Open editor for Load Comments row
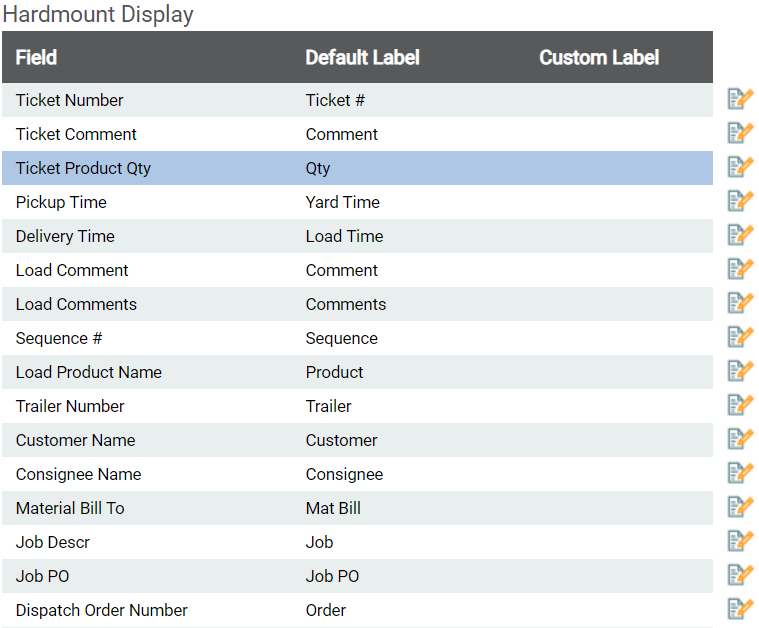Image resolution: width=759 pixels, height=628 pixels. (x=740, y=303)
